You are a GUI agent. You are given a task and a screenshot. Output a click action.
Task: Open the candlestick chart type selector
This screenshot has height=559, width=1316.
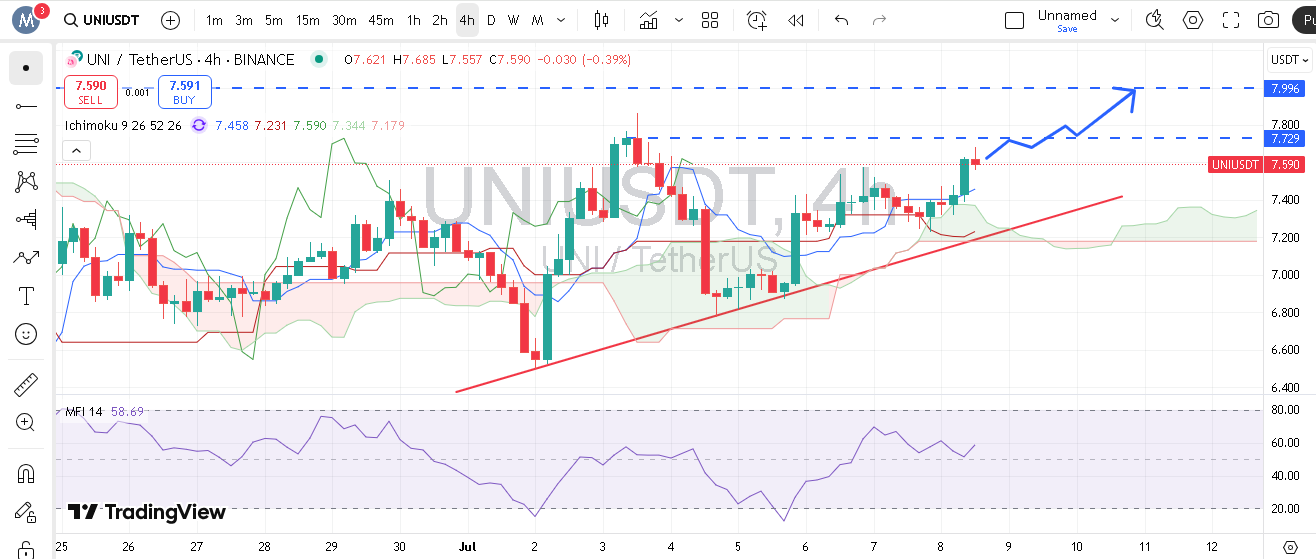point(601,20)
